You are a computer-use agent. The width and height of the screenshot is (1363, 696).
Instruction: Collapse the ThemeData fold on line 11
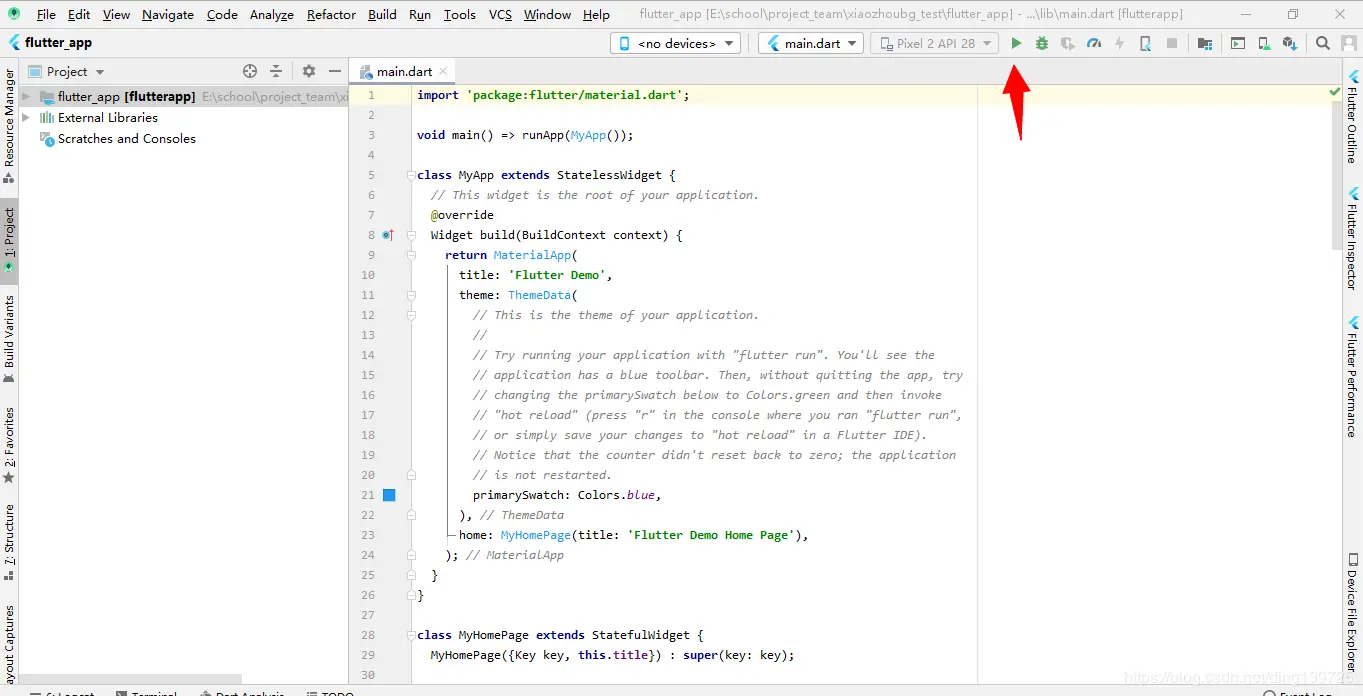click(x=410, y=295)
